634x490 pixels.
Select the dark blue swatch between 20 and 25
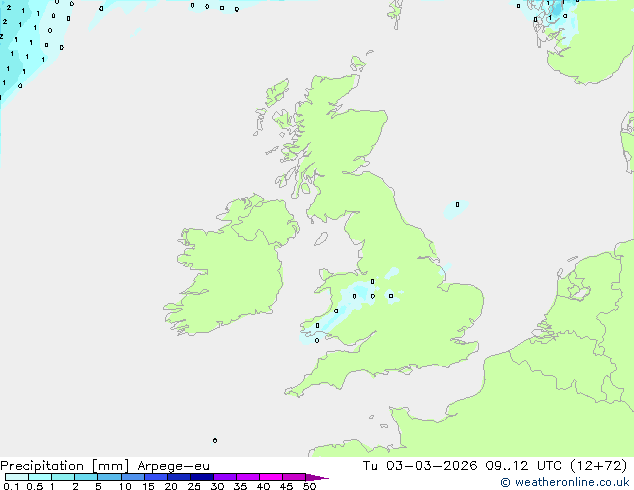[x=182, y=478]
